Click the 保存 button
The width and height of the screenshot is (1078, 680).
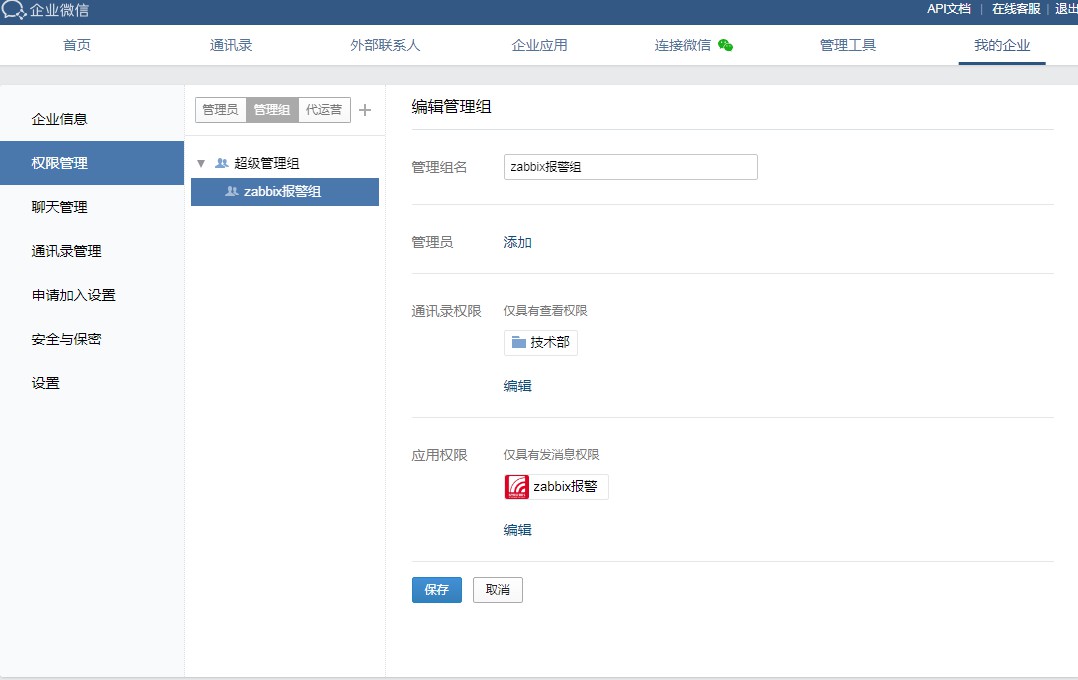pyautogui.click(x=436, y=590)
